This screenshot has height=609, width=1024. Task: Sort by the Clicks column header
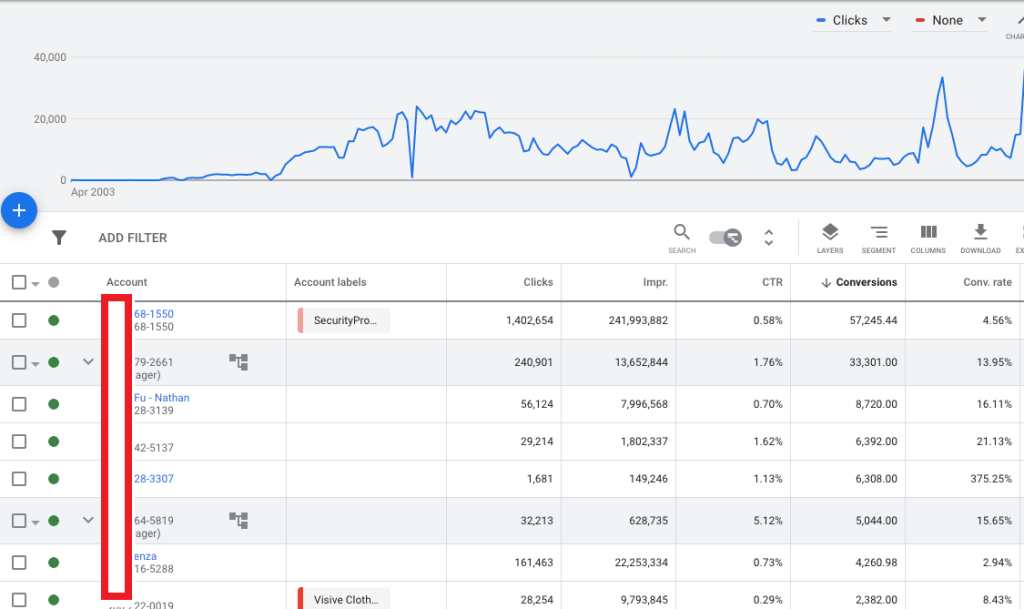538,282
